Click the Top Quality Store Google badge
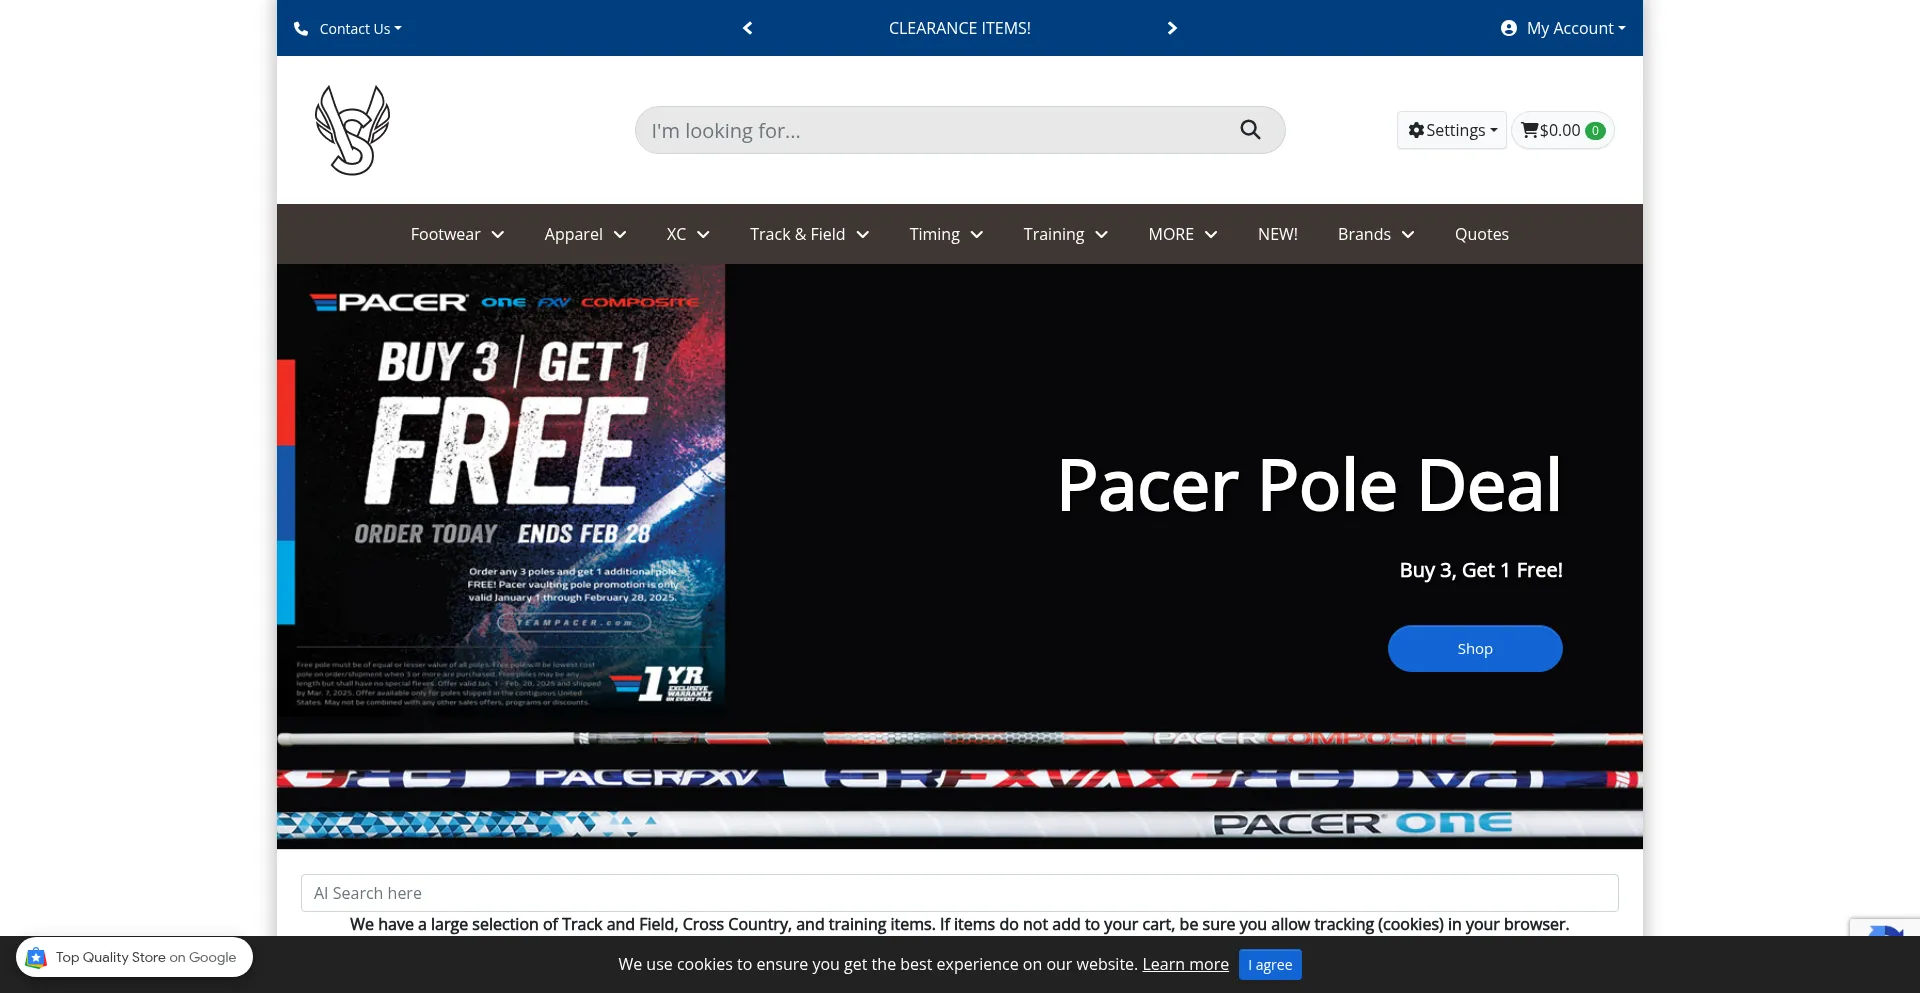This screenshot has width=1920, height=993. tap(134, 956)
